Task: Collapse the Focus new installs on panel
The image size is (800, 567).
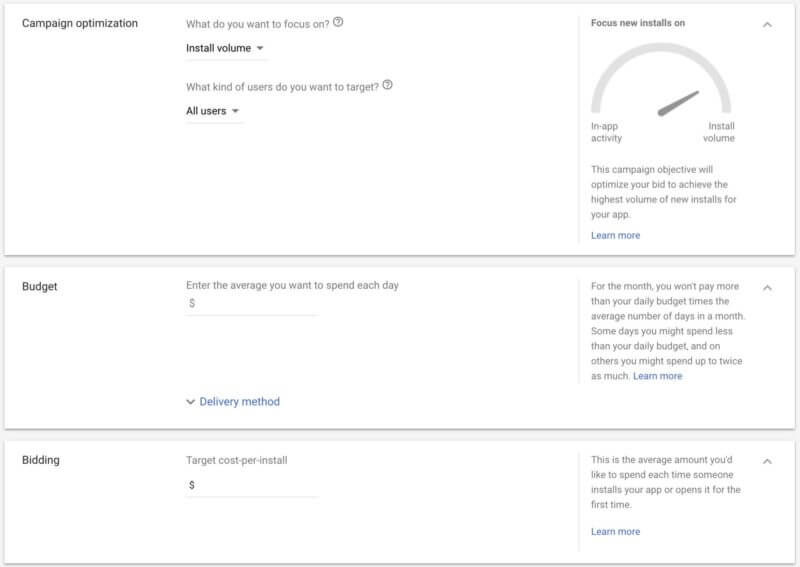Action: point(767,24)
